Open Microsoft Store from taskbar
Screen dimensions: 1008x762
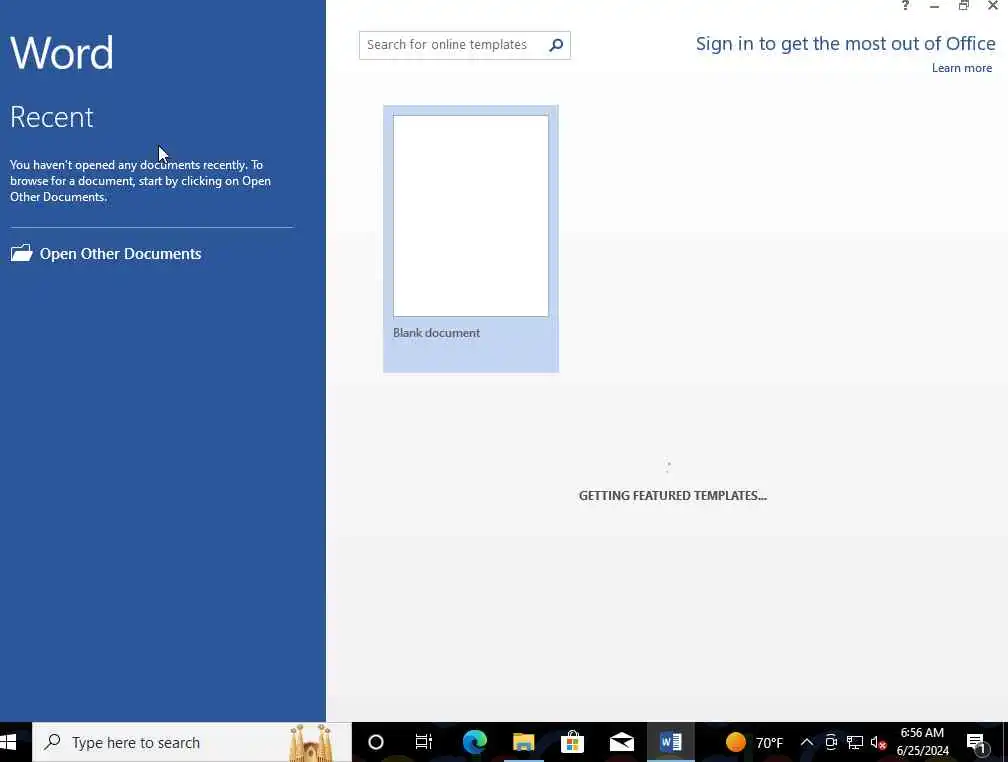point(572,743)
